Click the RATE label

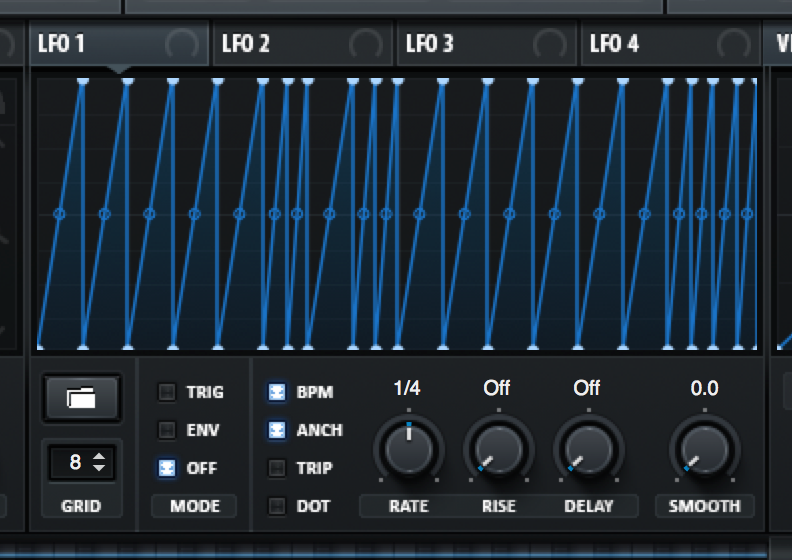pos(409,506)
